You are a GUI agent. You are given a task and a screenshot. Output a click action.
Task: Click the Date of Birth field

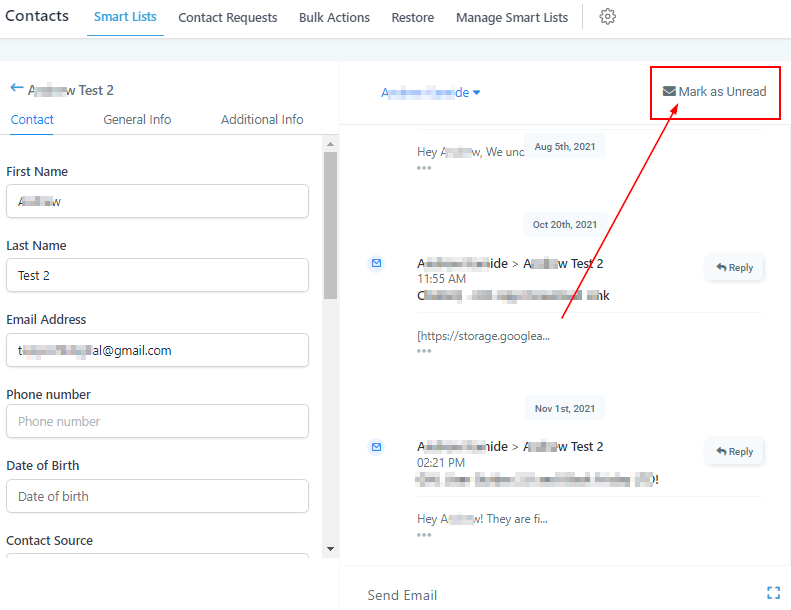click(157, 496)
